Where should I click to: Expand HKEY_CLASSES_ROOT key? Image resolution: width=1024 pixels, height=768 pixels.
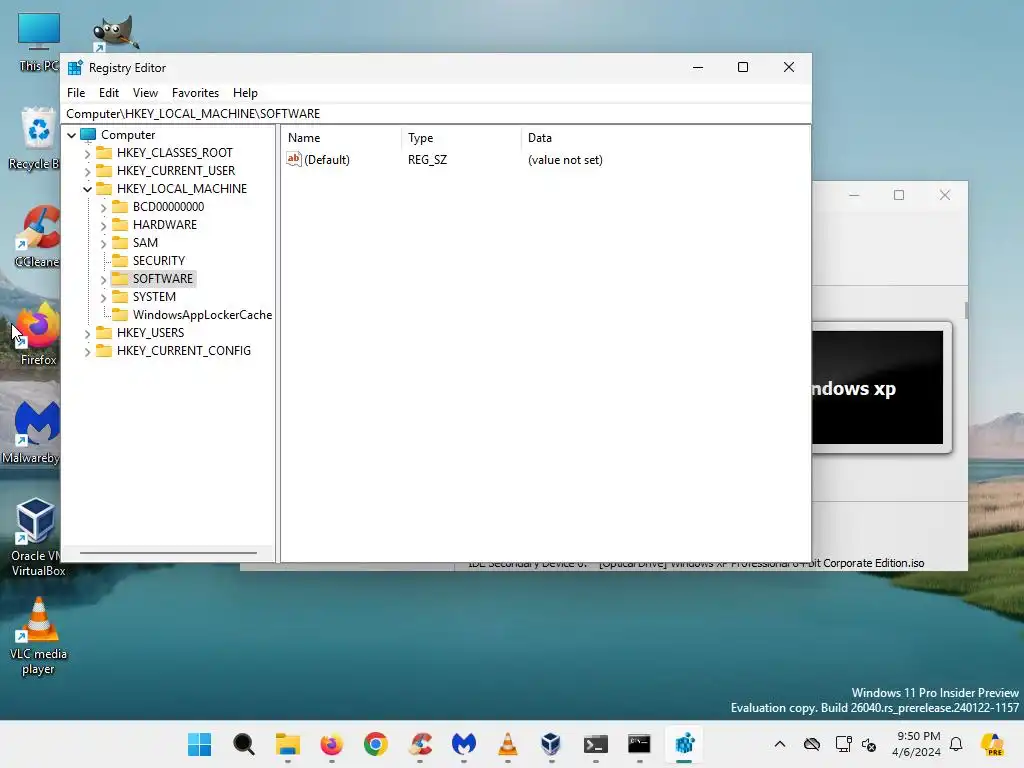88,153
